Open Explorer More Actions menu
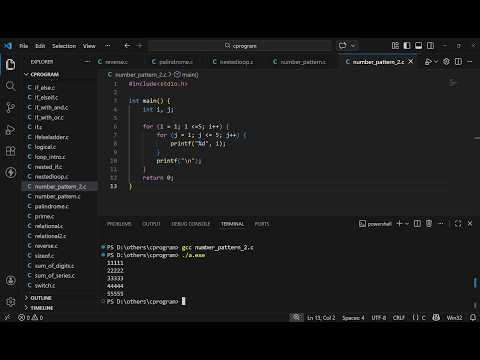 point(87,62)
